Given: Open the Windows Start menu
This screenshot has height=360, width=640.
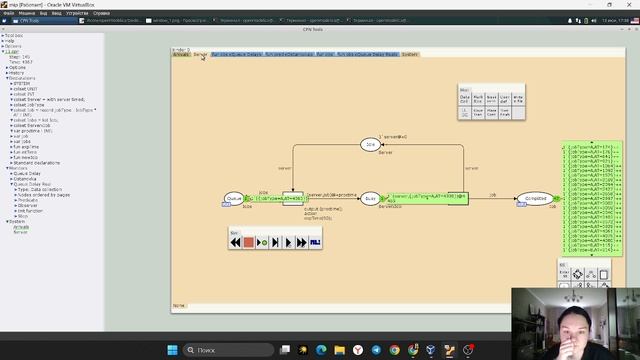Looking at the screenshot, I should point(173,350).
